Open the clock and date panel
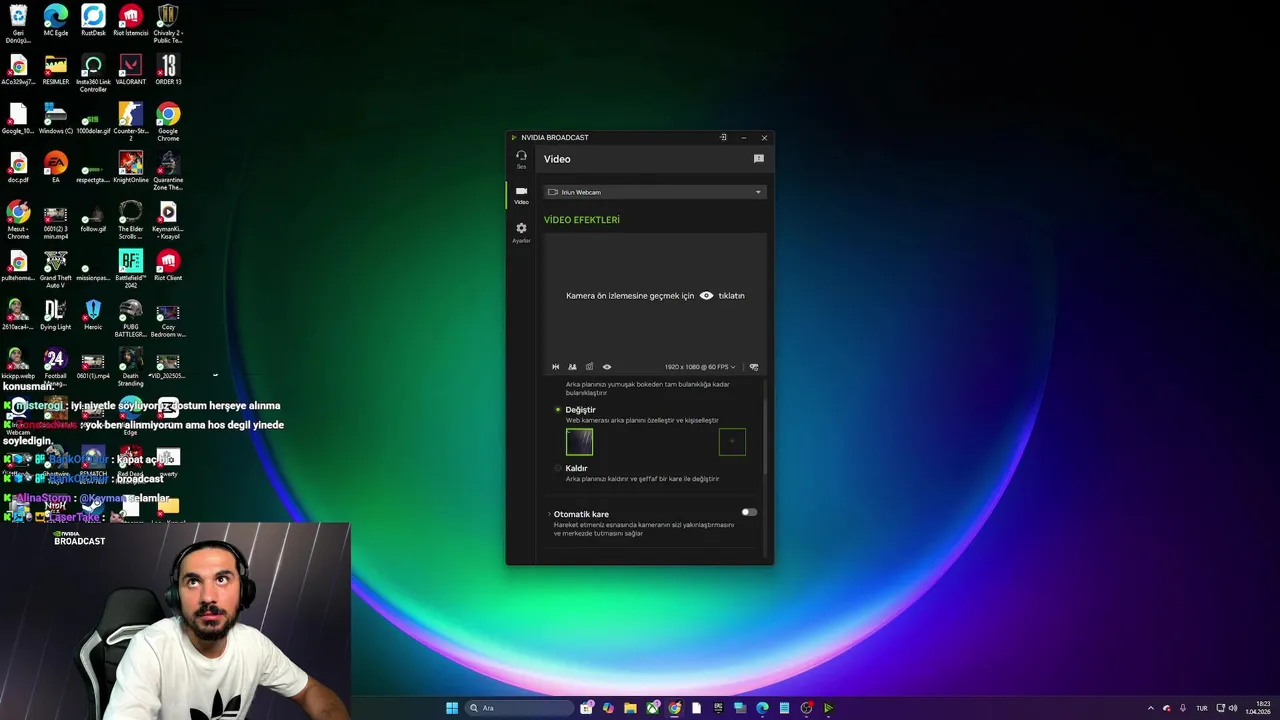The height and width of the screenshot is (720, 1280). (x=1257, y=708)
